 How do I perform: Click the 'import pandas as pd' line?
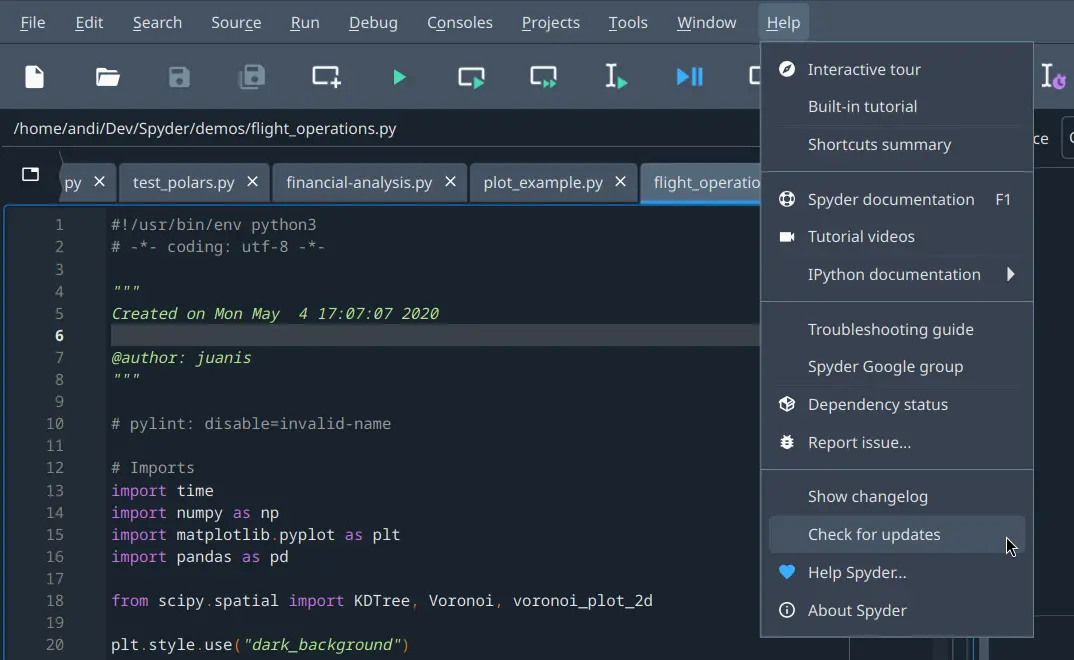(200, 557)
